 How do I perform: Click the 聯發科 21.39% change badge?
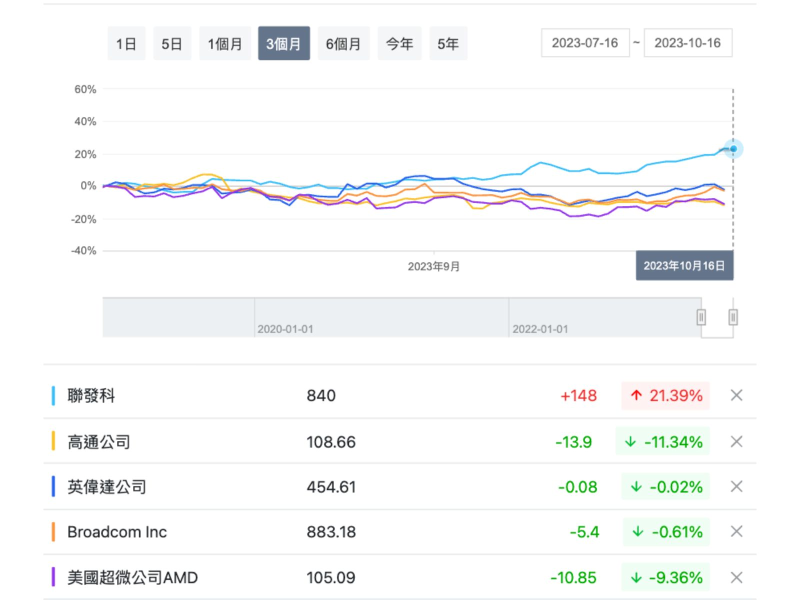[665, 395]
